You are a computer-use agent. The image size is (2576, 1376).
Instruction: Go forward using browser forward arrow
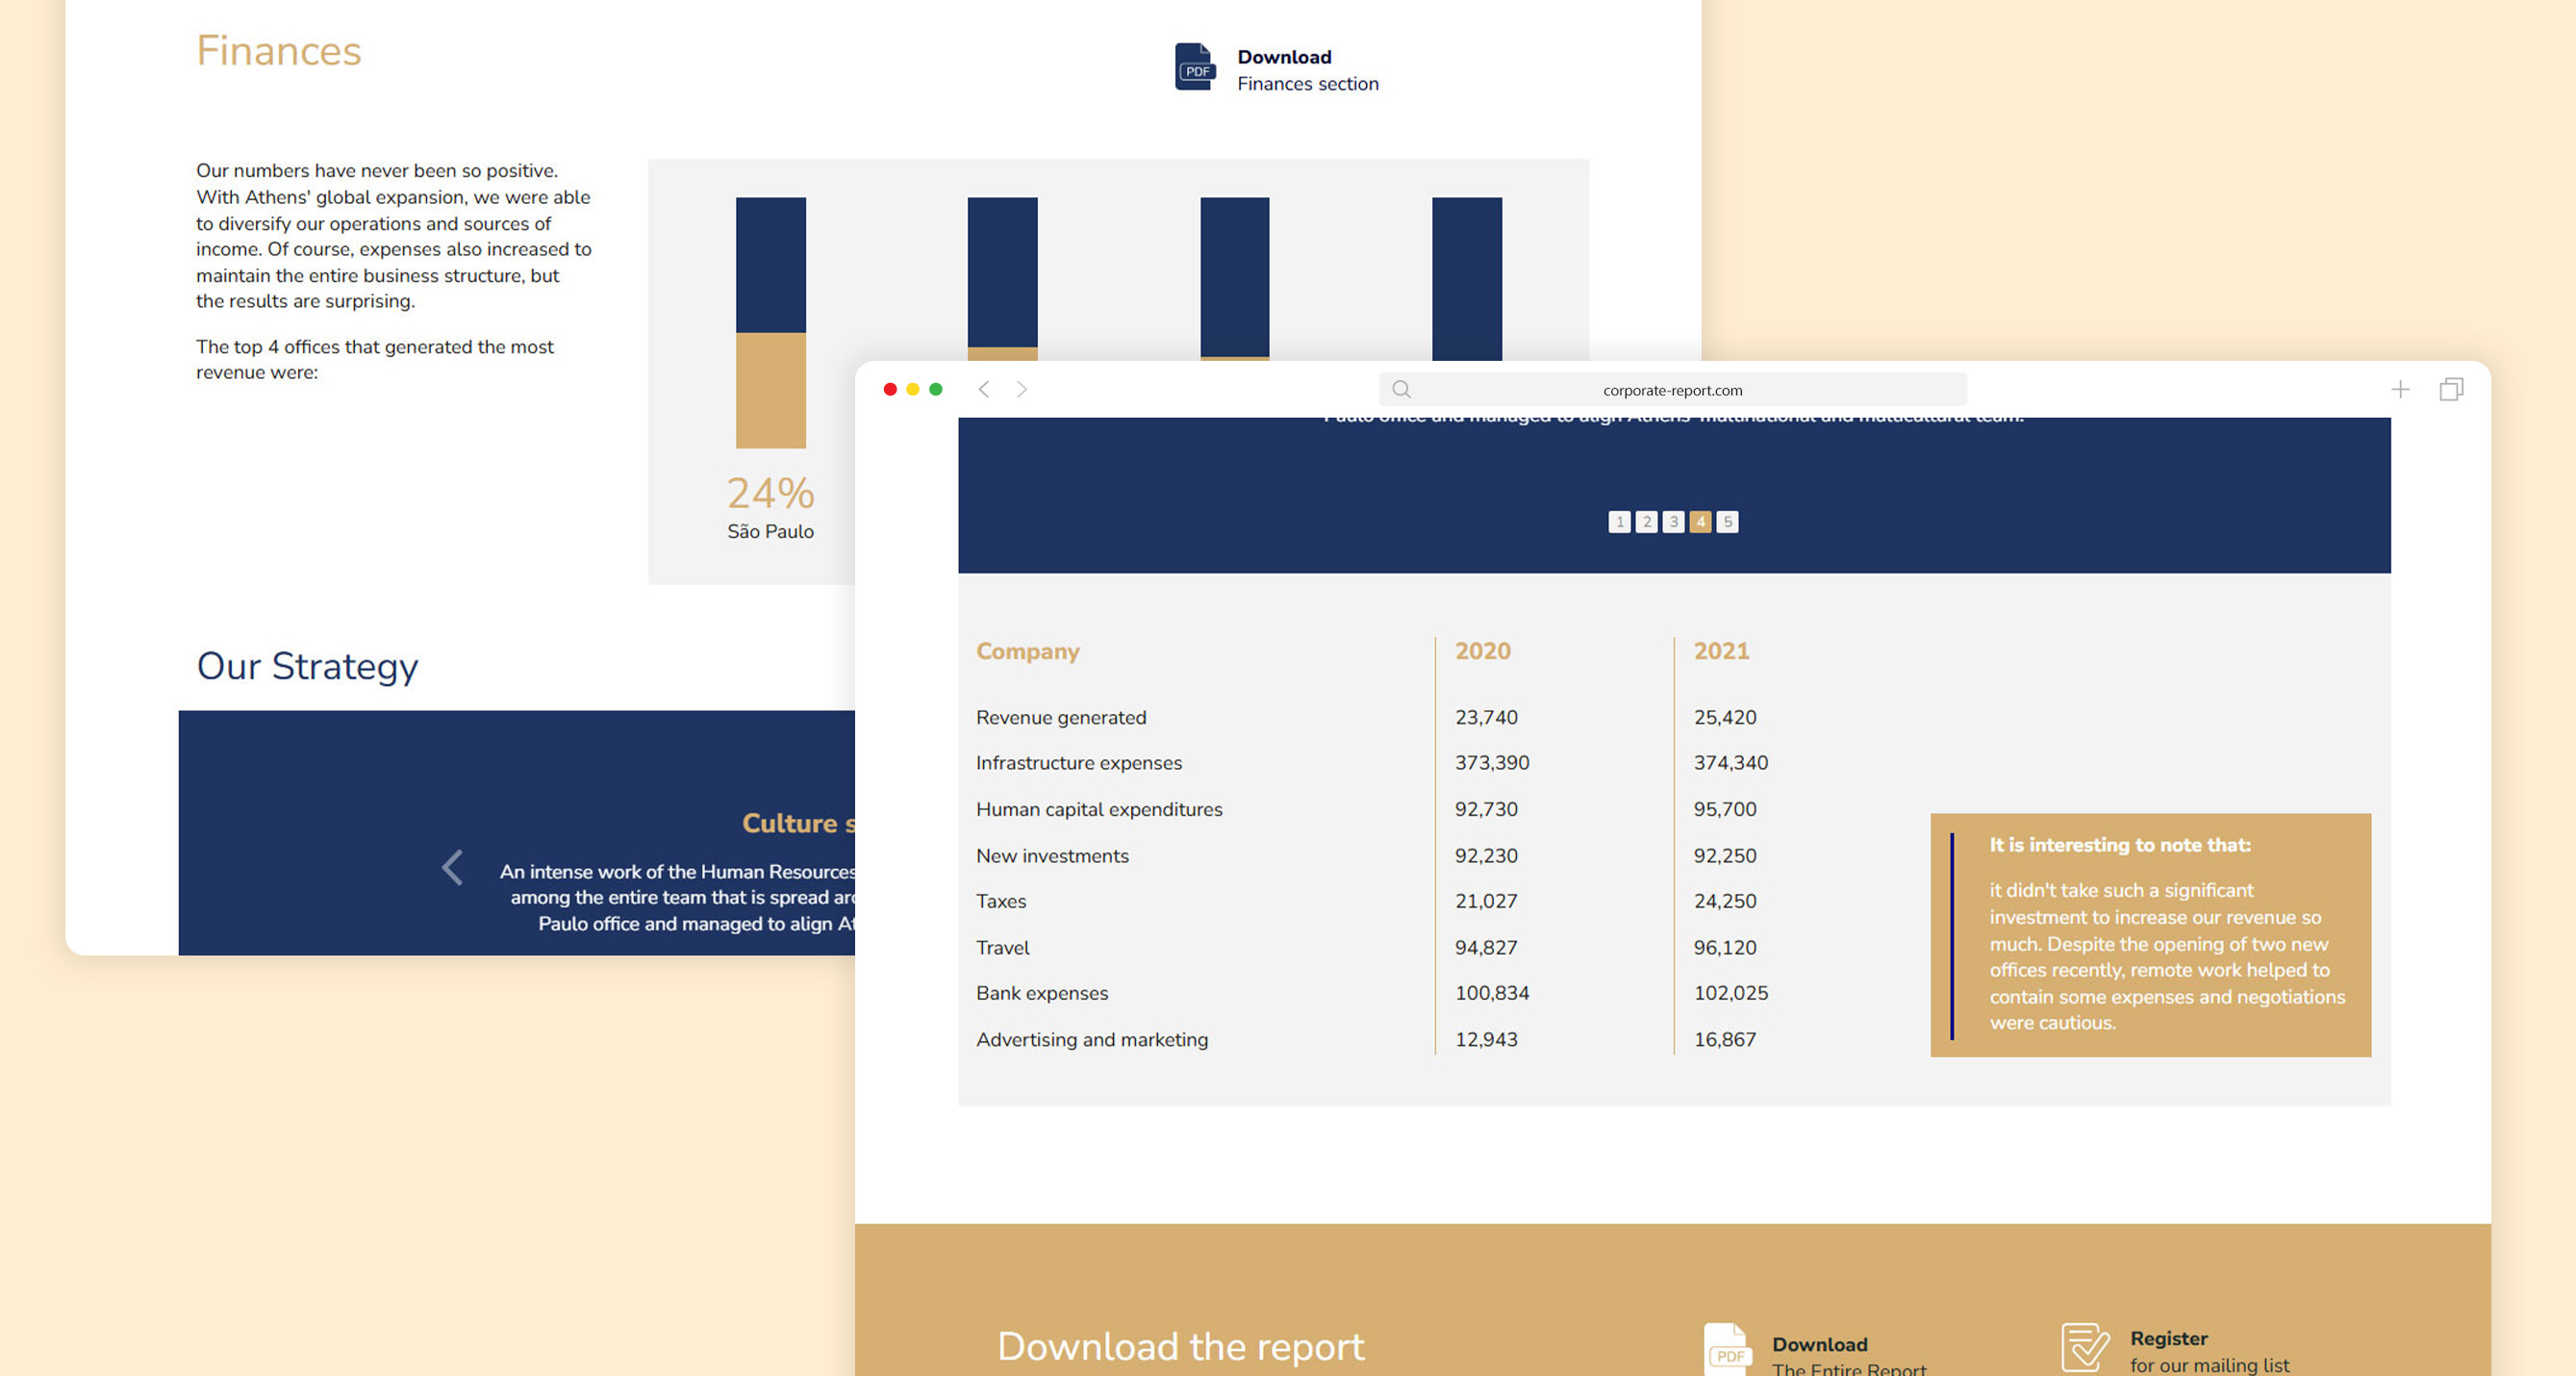(x=1021, y=389)
